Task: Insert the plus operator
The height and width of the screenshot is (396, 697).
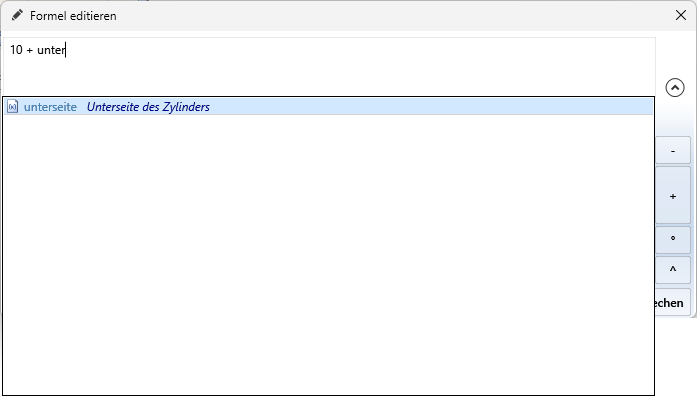Action: click(x=673, y=196)
